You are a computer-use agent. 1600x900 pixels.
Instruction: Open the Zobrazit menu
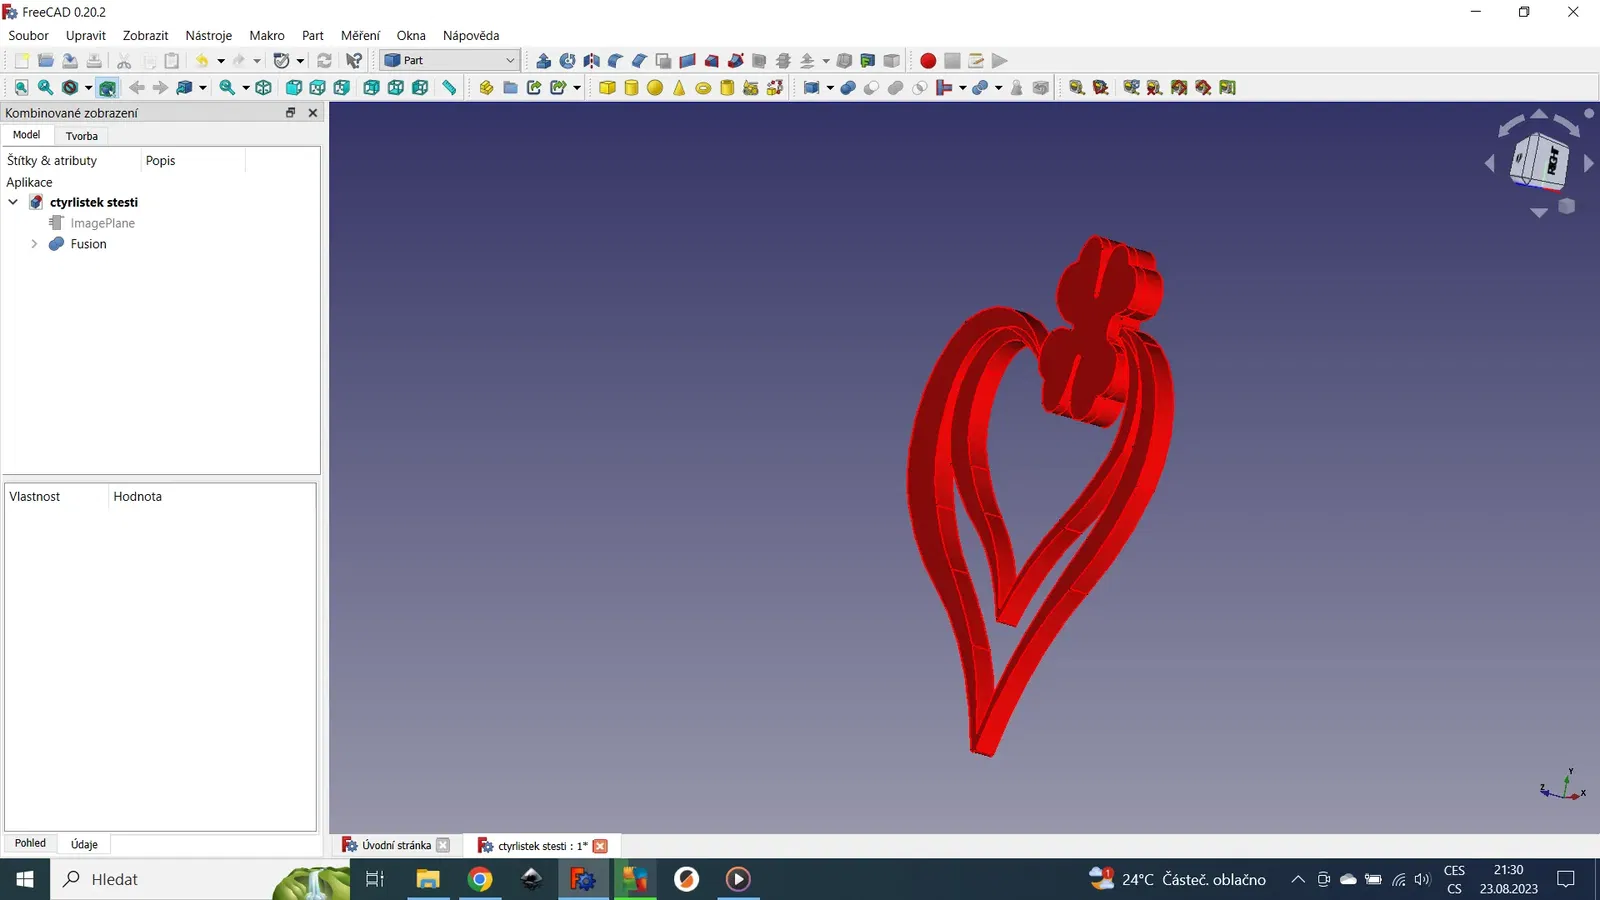click(x=145, y=35)
